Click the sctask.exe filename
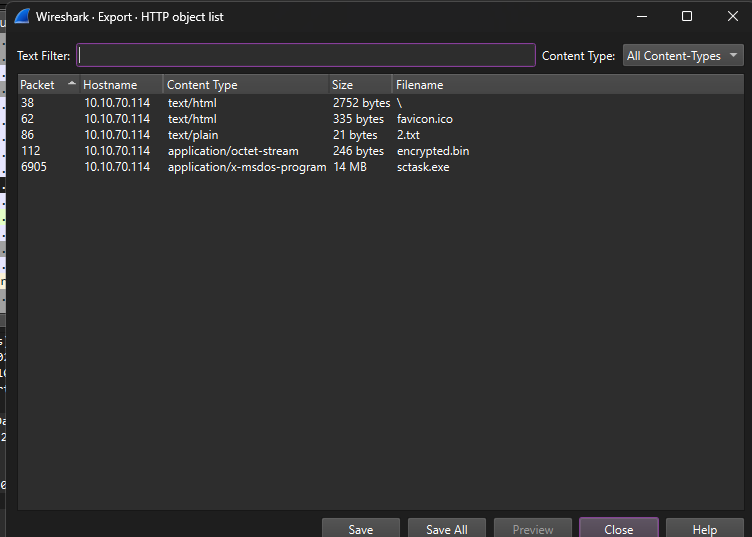 tap(423, 167)
